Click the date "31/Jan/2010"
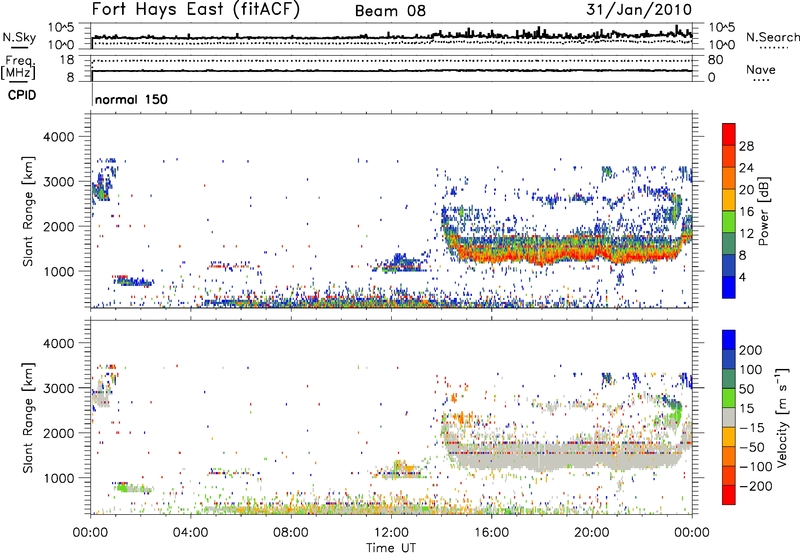Screen dimensions: 800x554 coord(639,10)
